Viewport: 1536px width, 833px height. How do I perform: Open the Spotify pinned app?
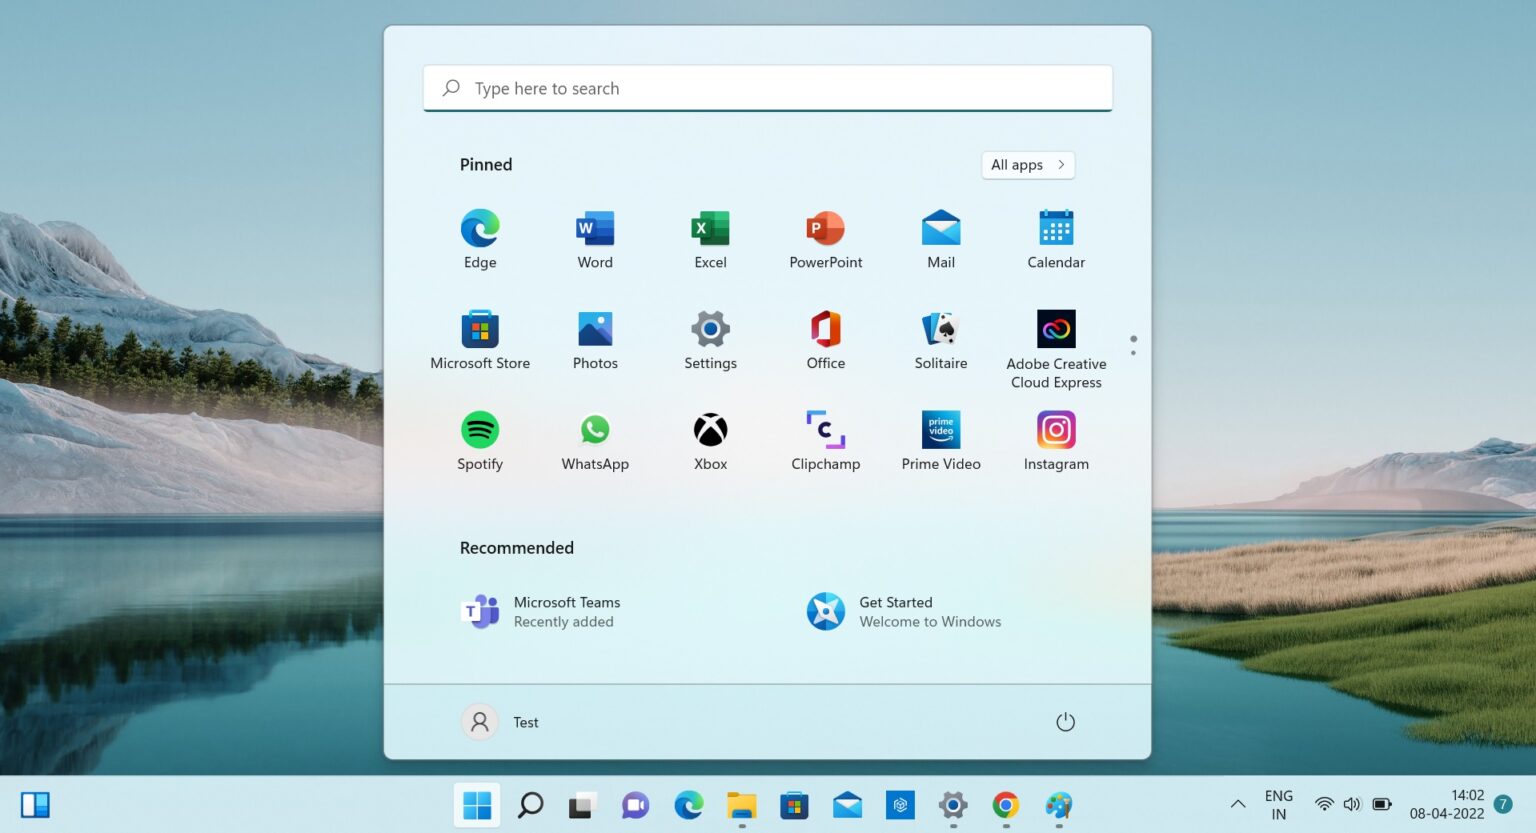tap(480, 440)
